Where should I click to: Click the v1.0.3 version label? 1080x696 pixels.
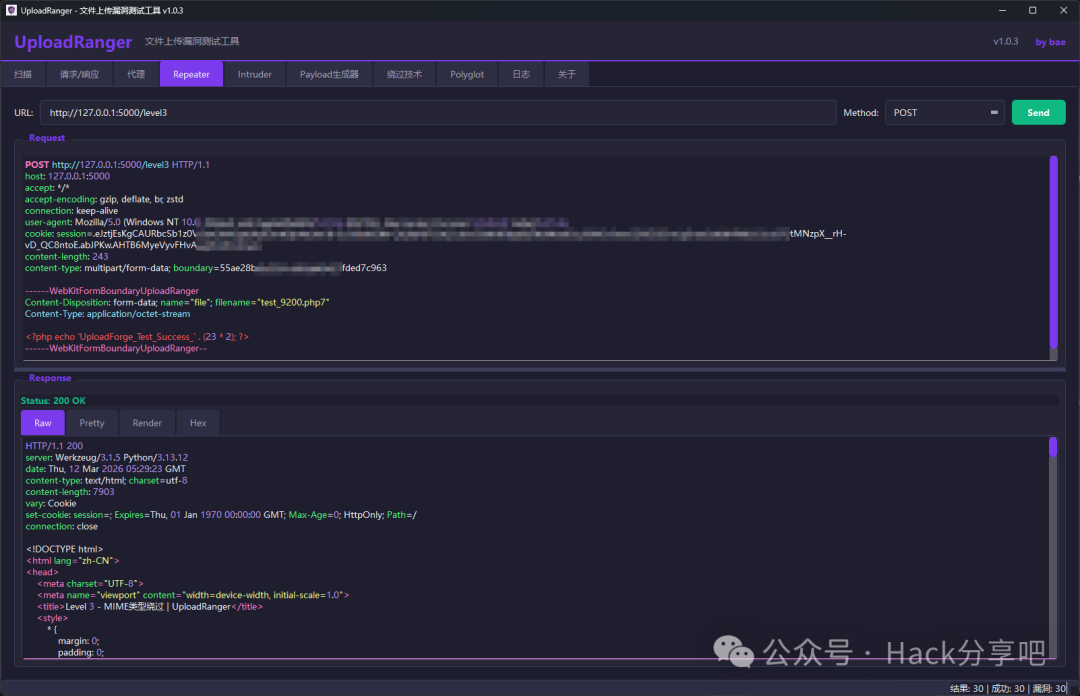tap(1006, 41)
